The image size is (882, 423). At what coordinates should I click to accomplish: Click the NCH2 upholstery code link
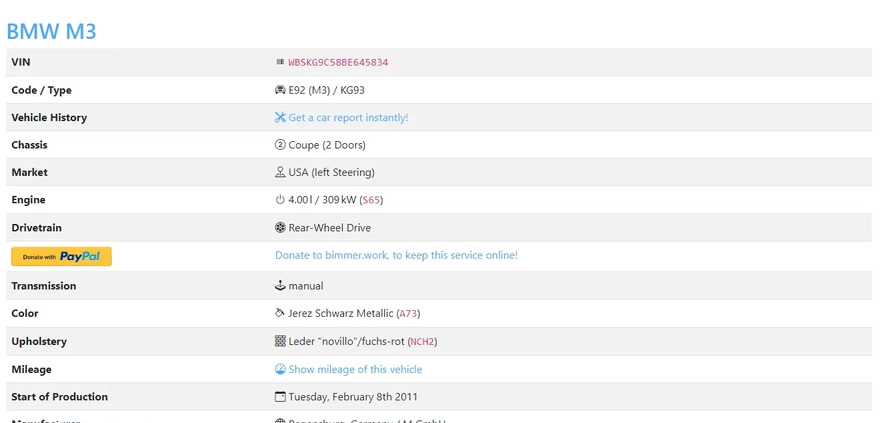tap(424, 341)
